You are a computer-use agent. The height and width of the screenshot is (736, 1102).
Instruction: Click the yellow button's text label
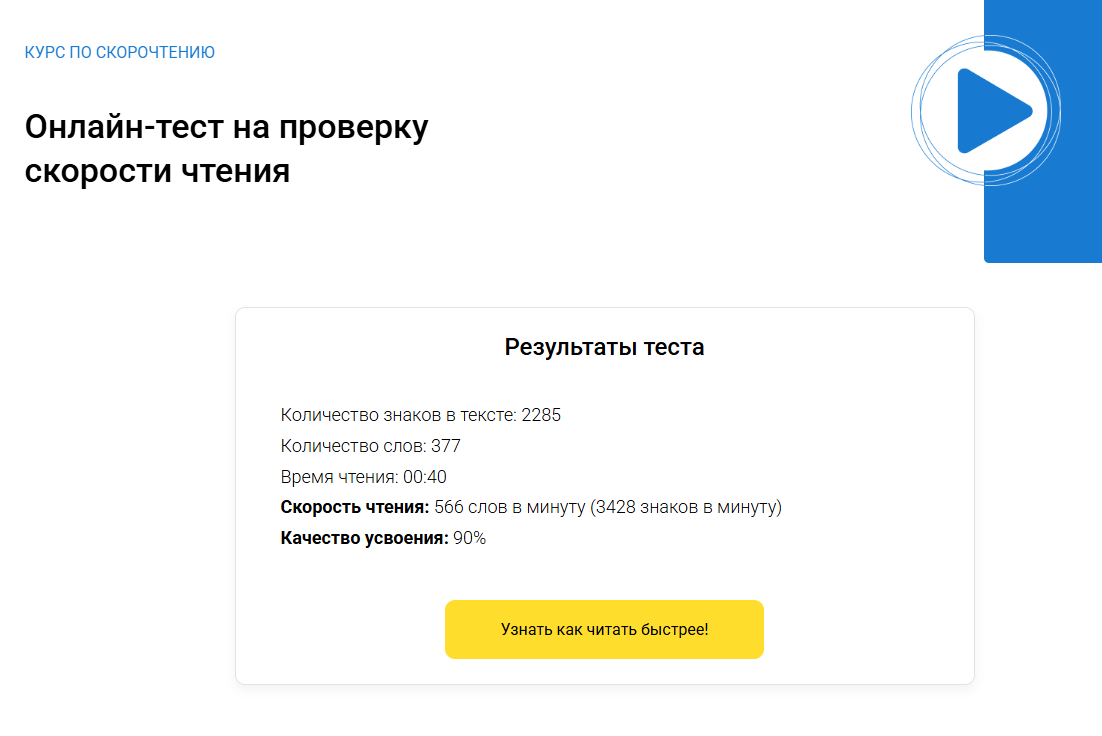click(x=604, y=629)
